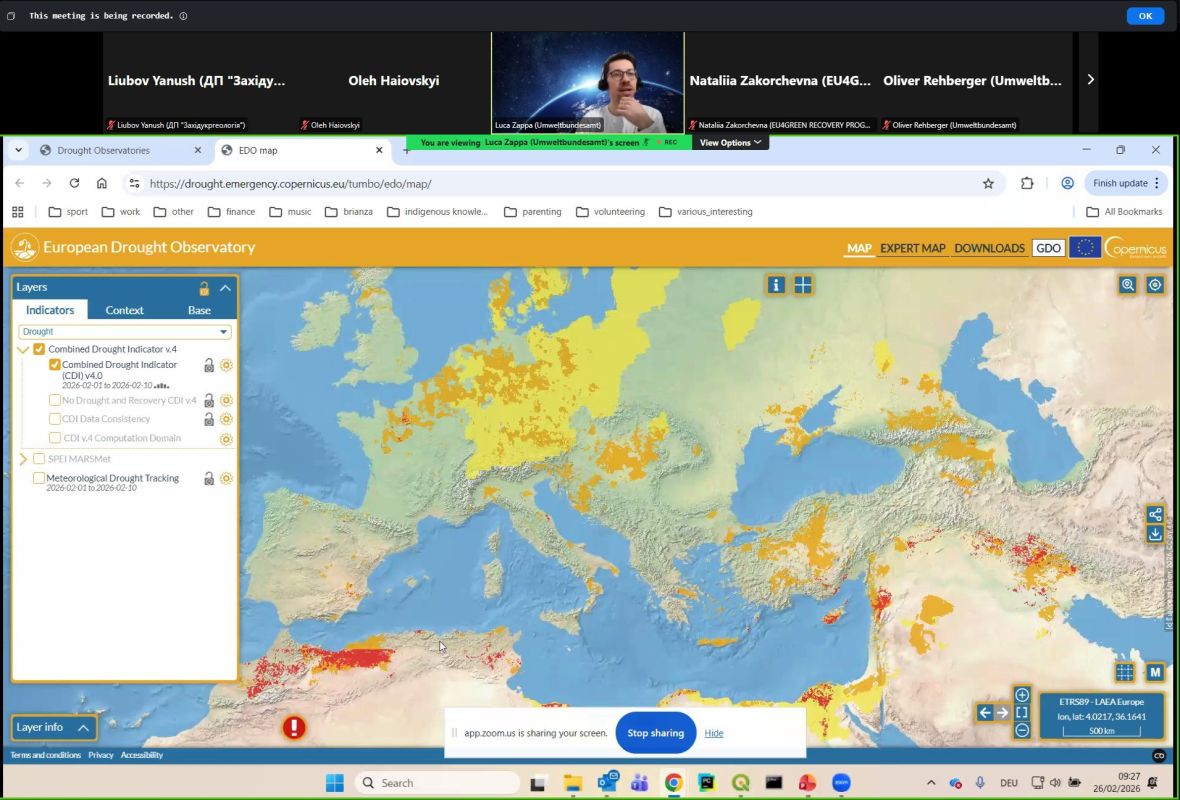The image size is (1180, 800).
Task: Enable Meteorological Drought Tracking checkbox
Action: coord(39,478)
